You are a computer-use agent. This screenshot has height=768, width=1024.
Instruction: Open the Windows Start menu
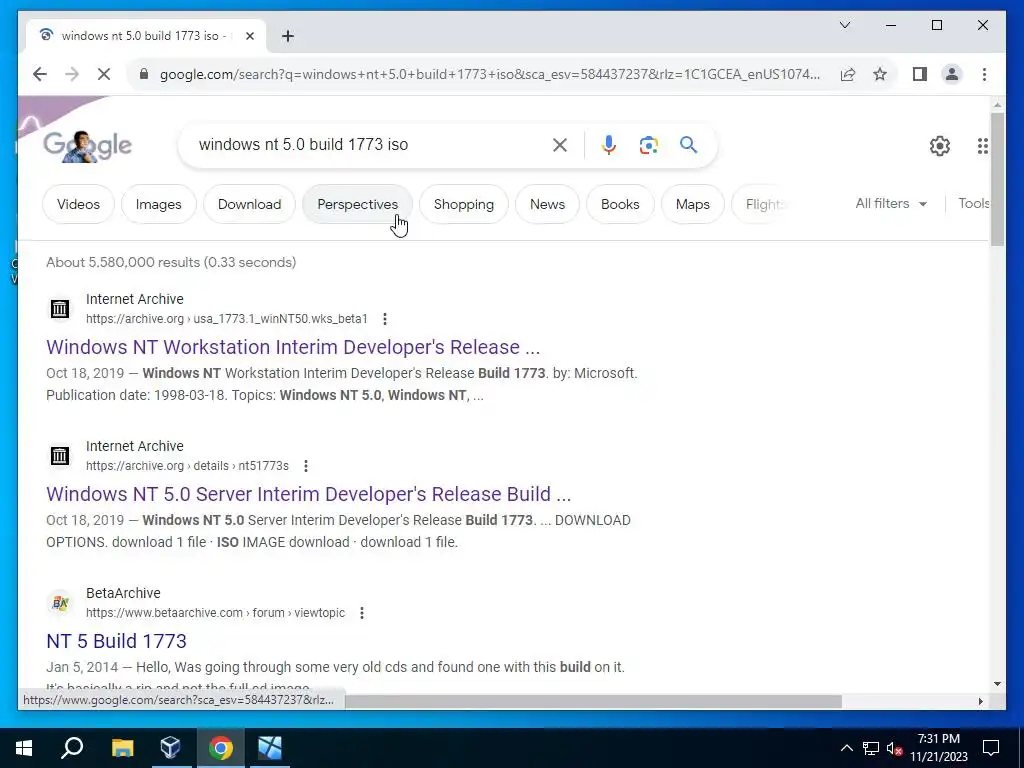tap(24, 748)
